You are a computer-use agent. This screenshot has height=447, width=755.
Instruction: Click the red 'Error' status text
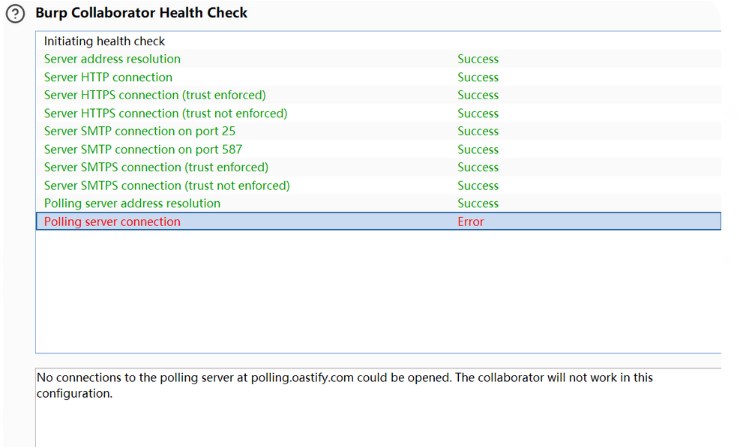470,221
